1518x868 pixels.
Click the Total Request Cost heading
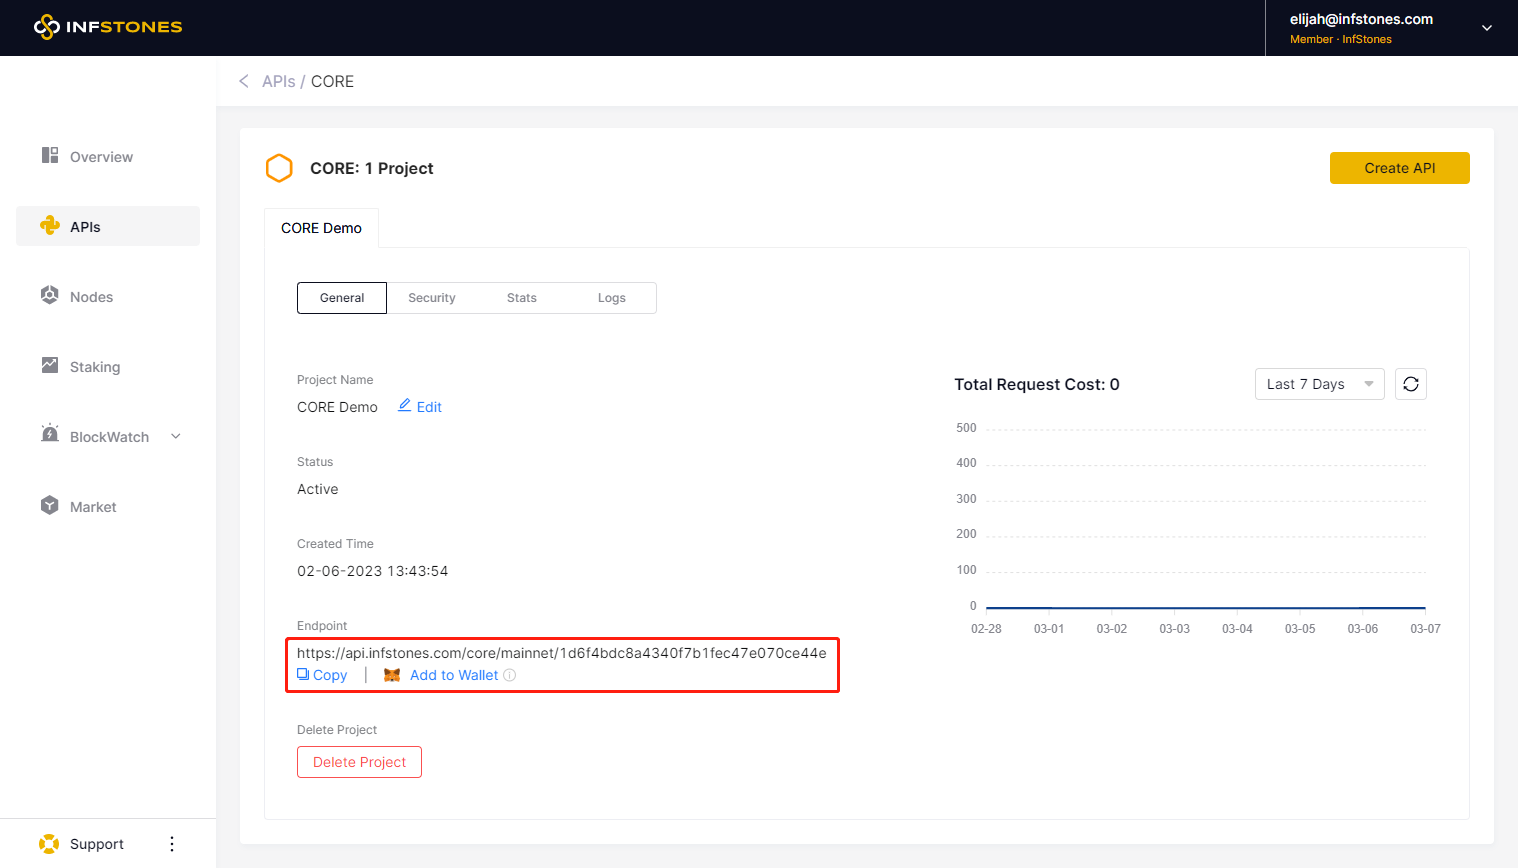[x=1037, y=384]
